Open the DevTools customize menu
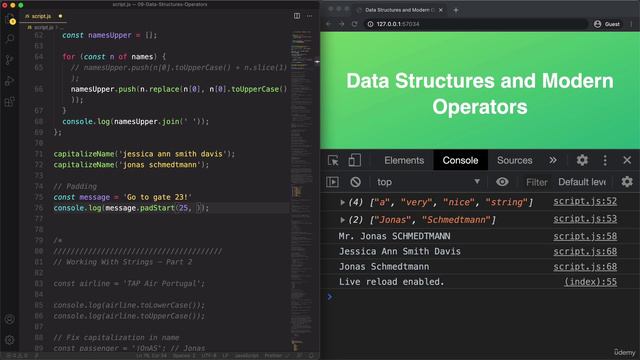 (x=605, y=160)
